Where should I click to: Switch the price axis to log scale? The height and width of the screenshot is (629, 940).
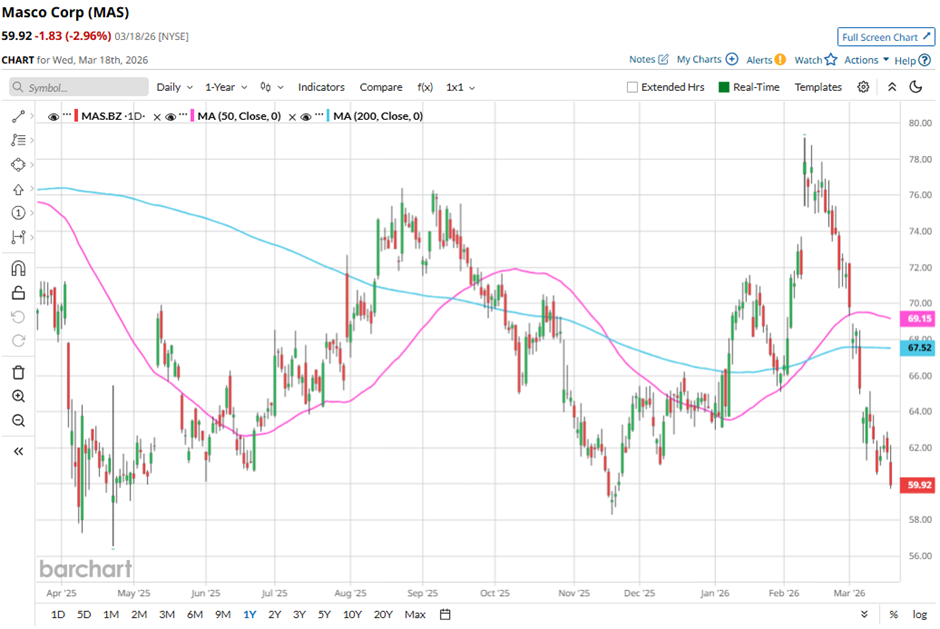pyautogui.click(x=920, y=614)
